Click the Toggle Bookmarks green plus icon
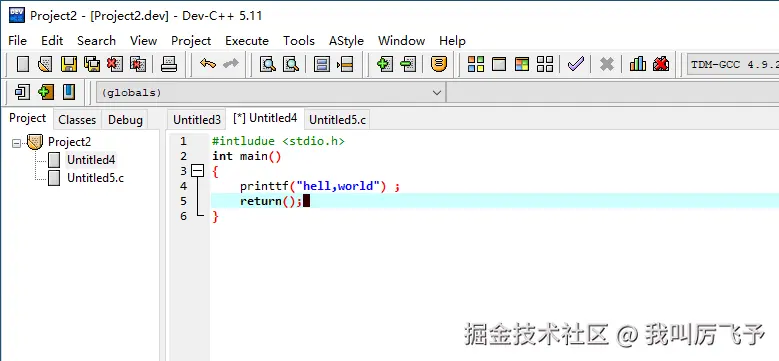Image resolution: width=779 pixels, height=361 pixels. [46, 92]
